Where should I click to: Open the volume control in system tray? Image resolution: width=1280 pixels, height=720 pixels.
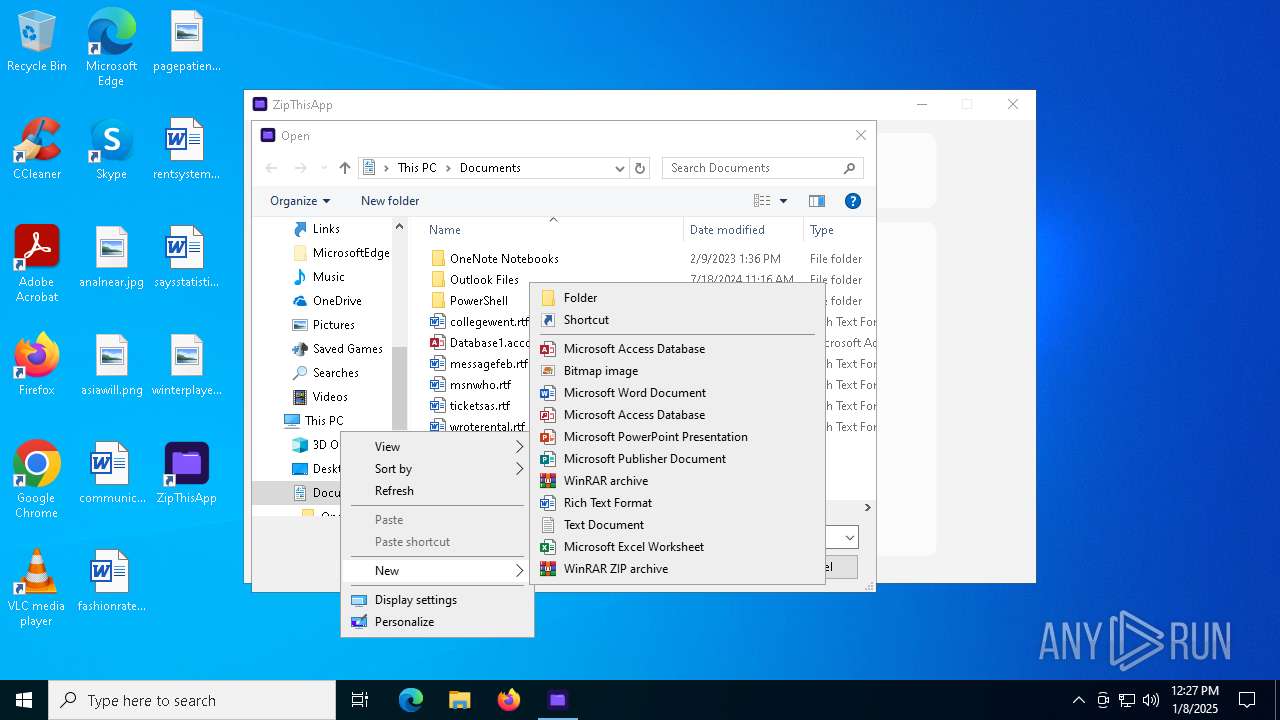[1151, 700]
